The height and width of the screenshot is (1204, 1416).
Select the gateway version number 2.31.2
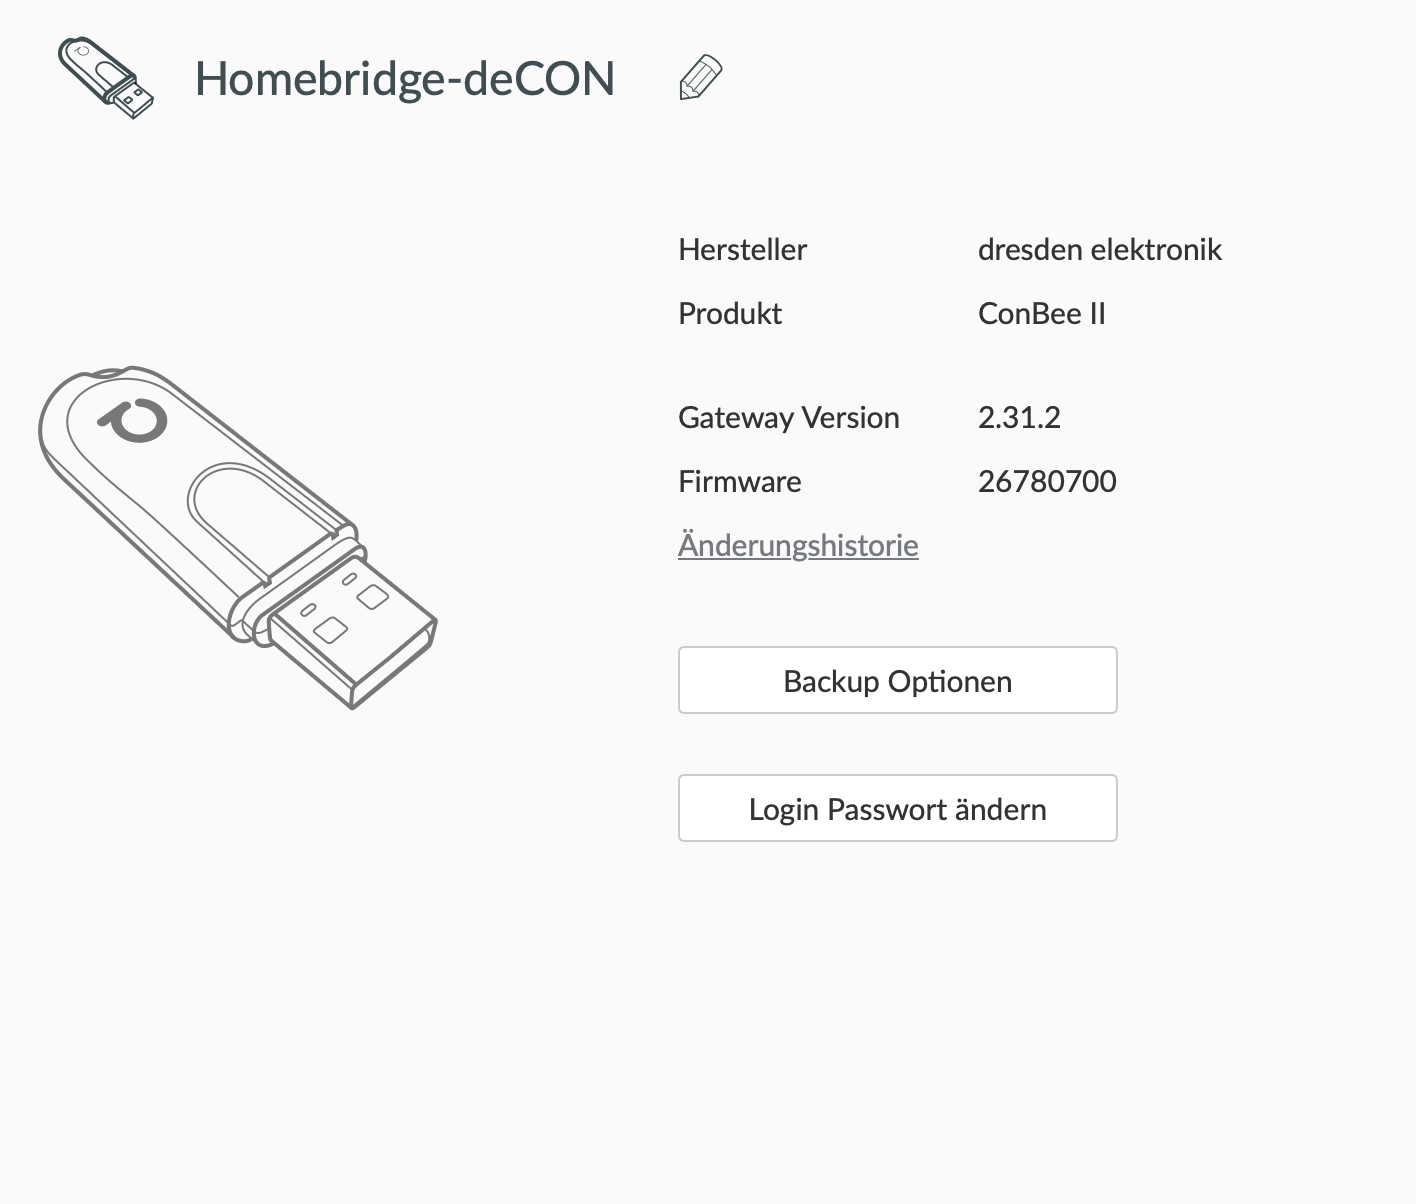point(1019,417)
